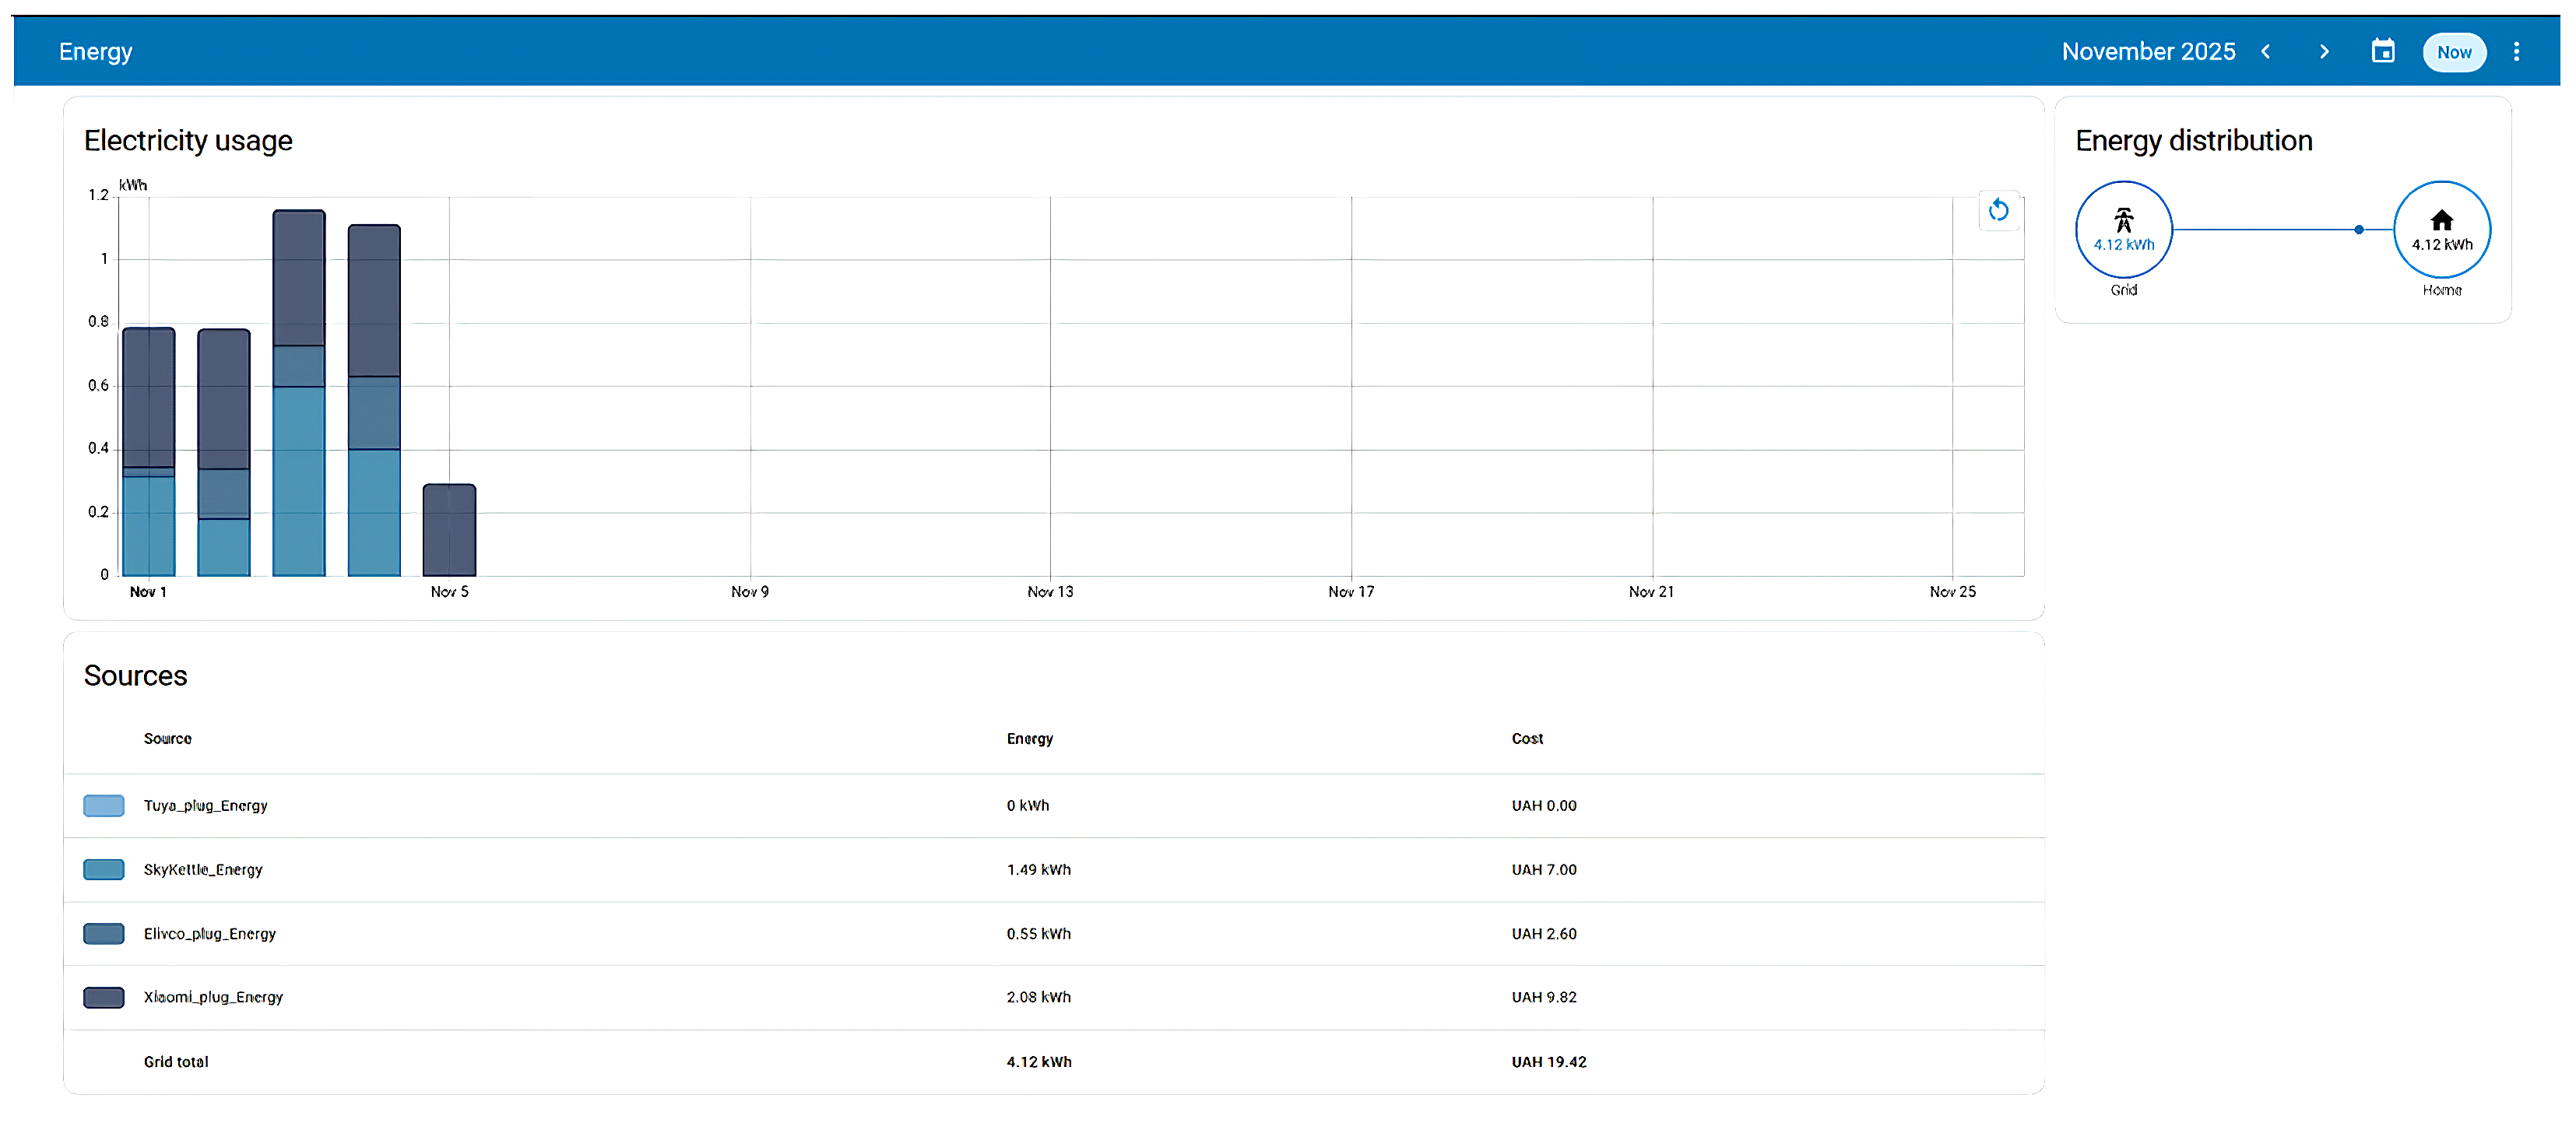This screenshot has height=1130, width=2576.
Task: Click the Nov 5 bar in chart
Action: 449,530
